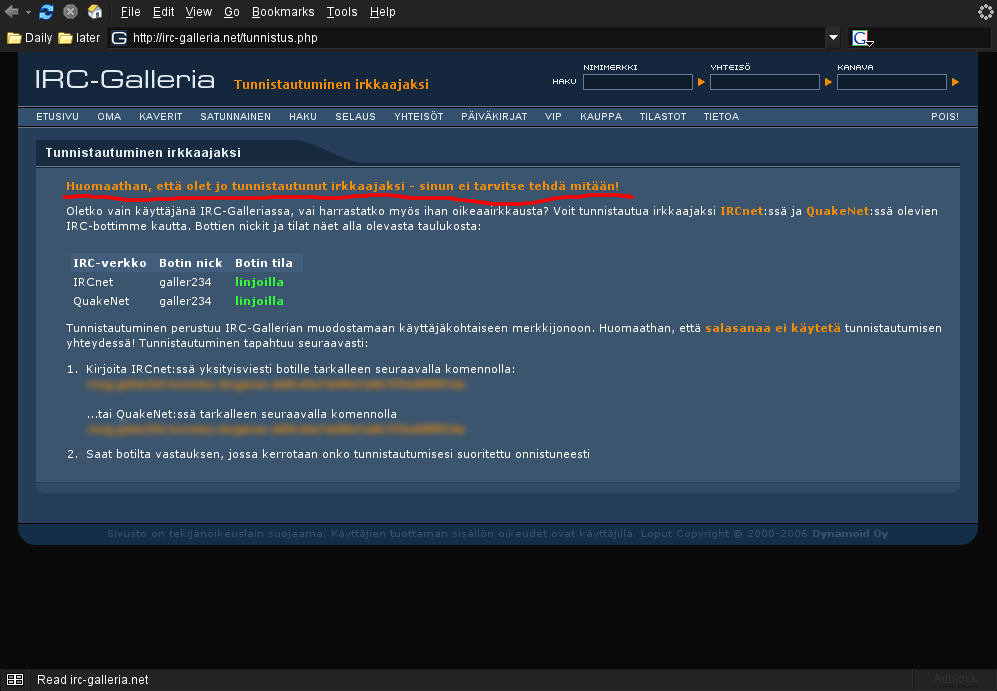Screen dimensions: 997x691
Task: Open KAVERIT in the navigation bar
Action: pyautogui.click(x=161, y=117)
